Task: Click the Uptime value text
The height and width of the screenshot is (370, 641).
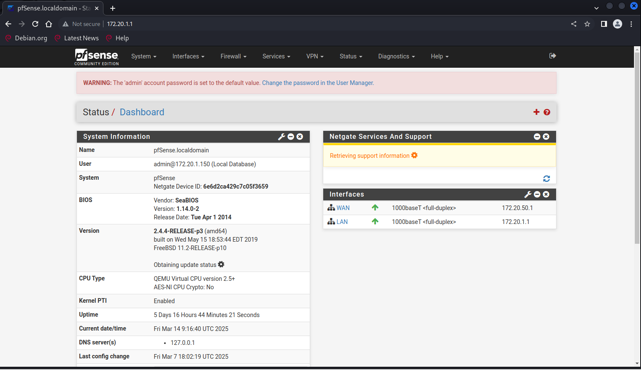Action: (206, 315)
